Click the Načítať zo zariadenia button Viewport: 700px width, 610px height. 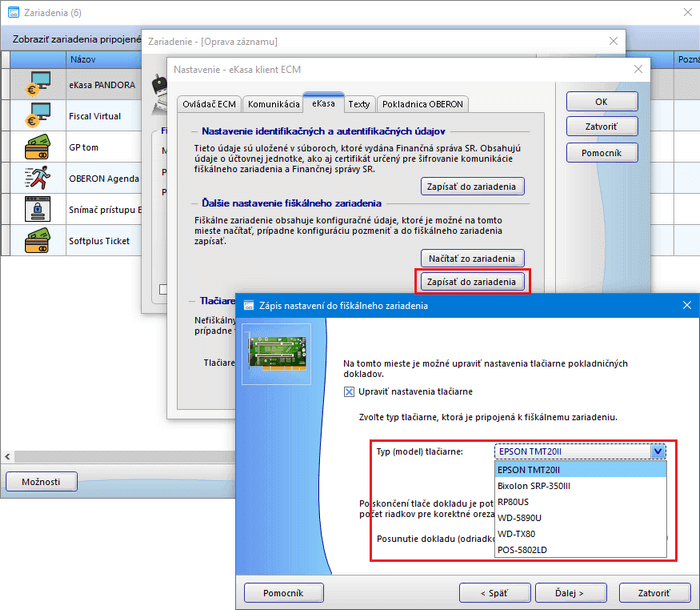pyautogui.click(x=473, y=258)
